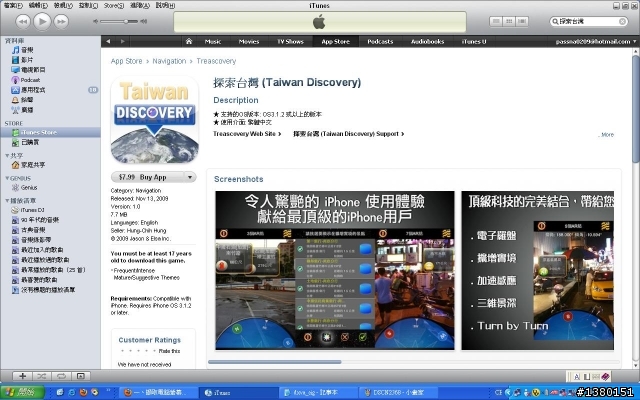Toggle repeat button
This screenshot has height=400, width=640.
pyautogui.click(x=61, y=376)
